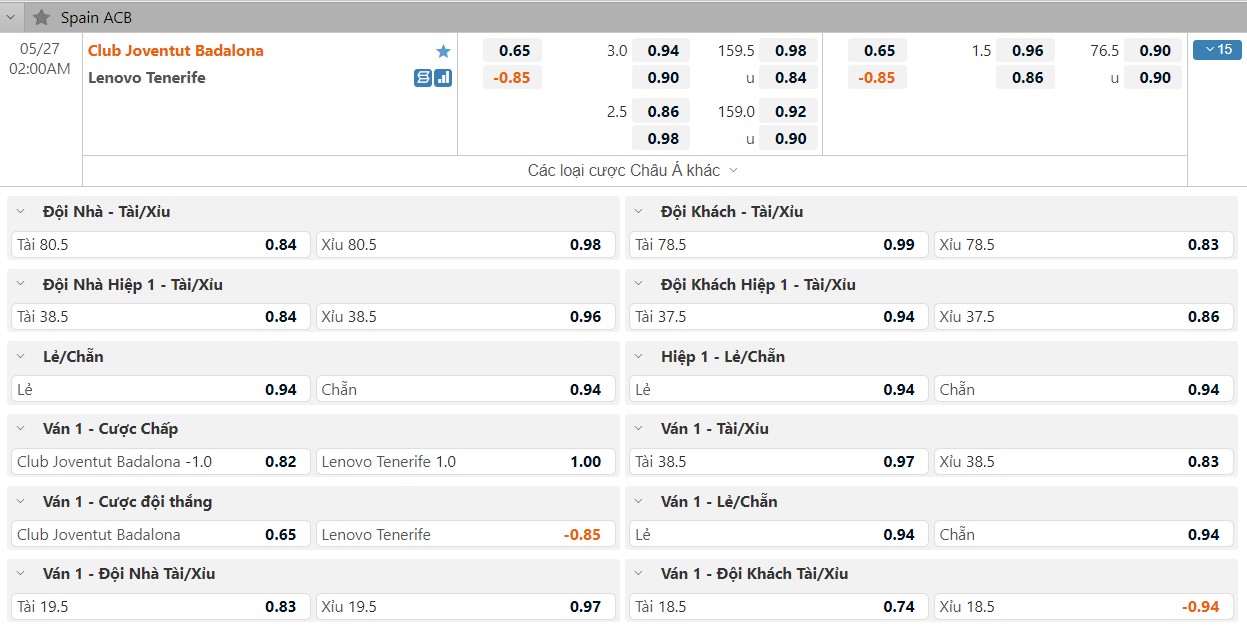This screenshot has height=630, width=1247.
Task: Collapse Ván 1 - Cược Chấp section
Action: pyautogui.click(x=21, y=429)
